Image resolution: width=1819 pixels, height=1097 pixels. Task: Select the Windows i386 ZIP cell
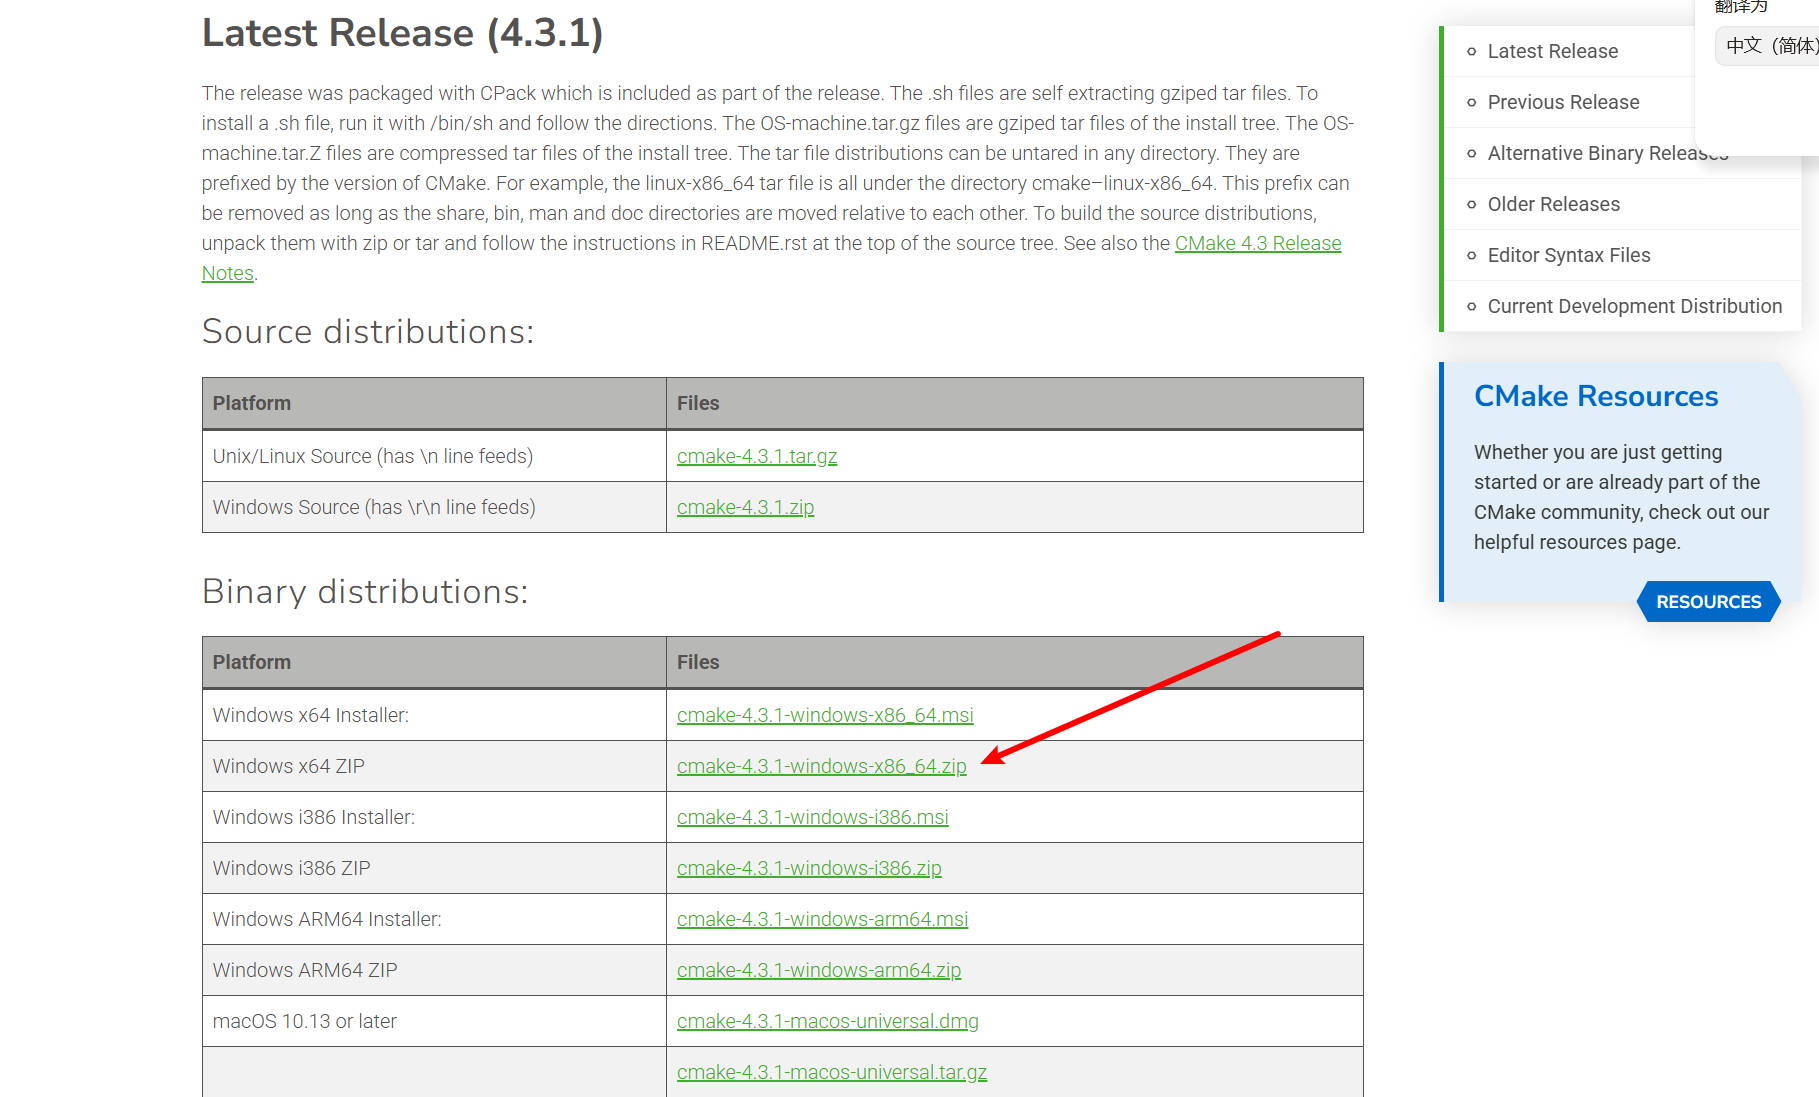pyautogui.click(x=434, y=868)
